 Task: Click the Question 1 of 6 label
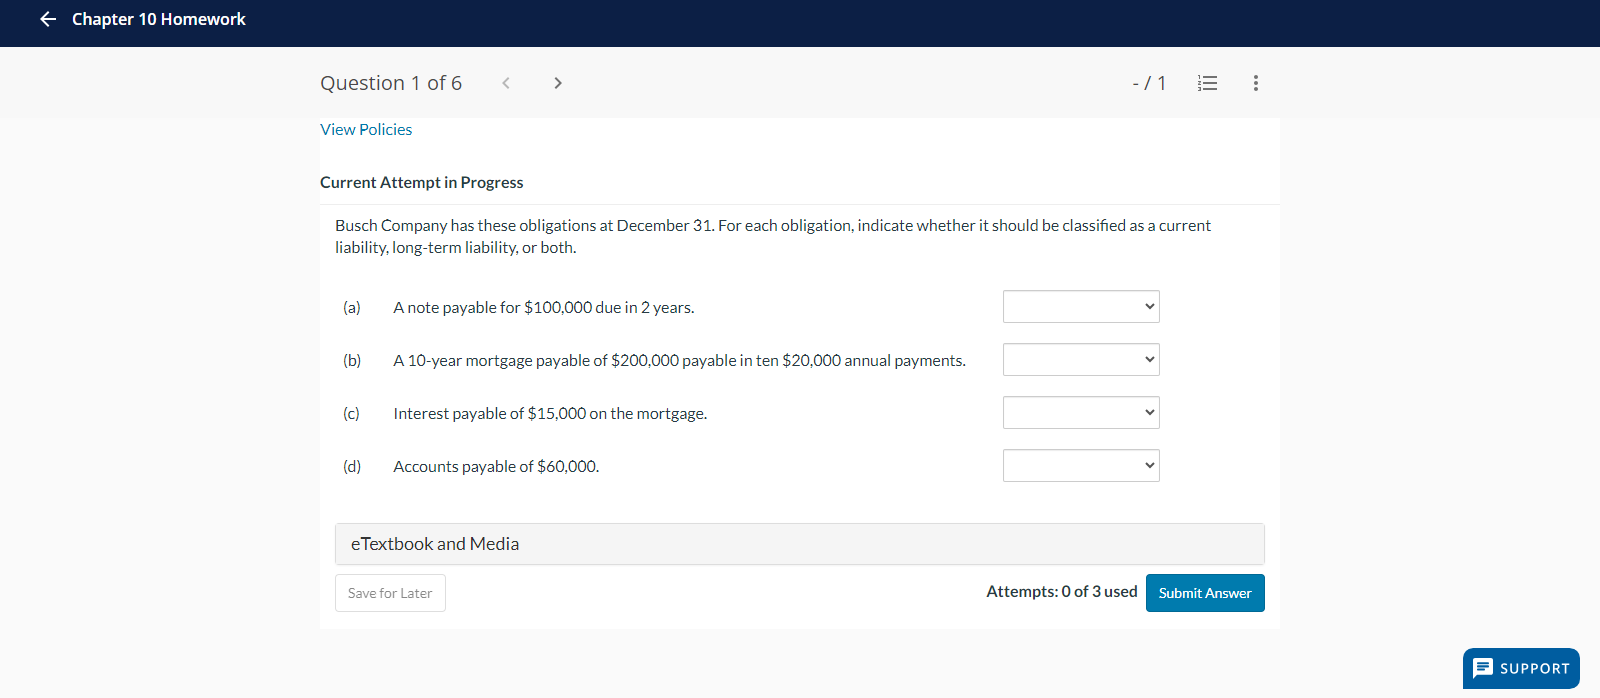coord(391,83)
